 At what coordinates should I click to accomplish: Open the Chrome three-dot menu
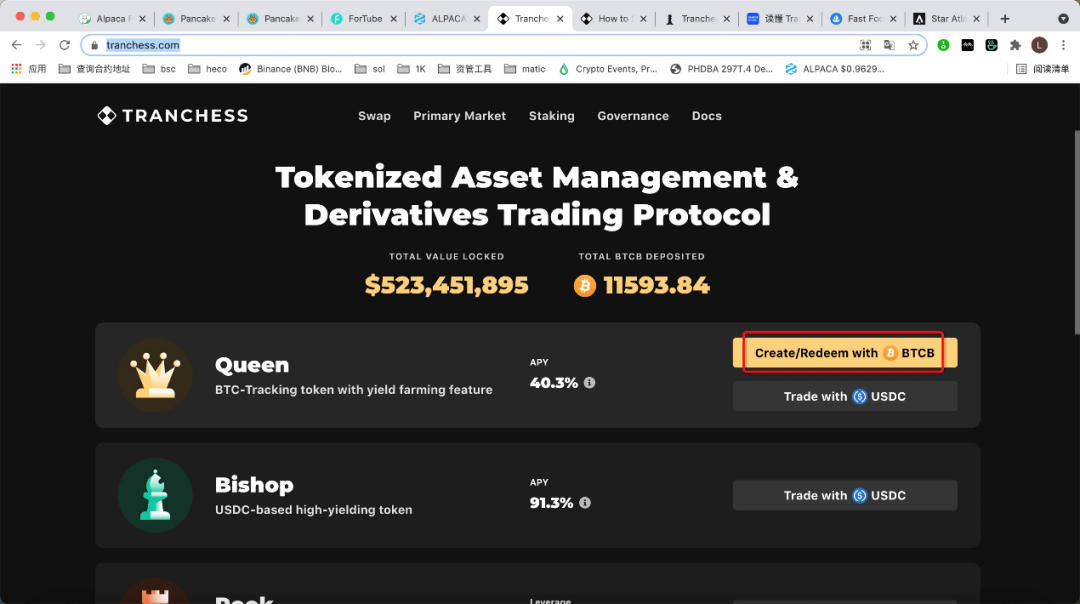point(1063,45)
